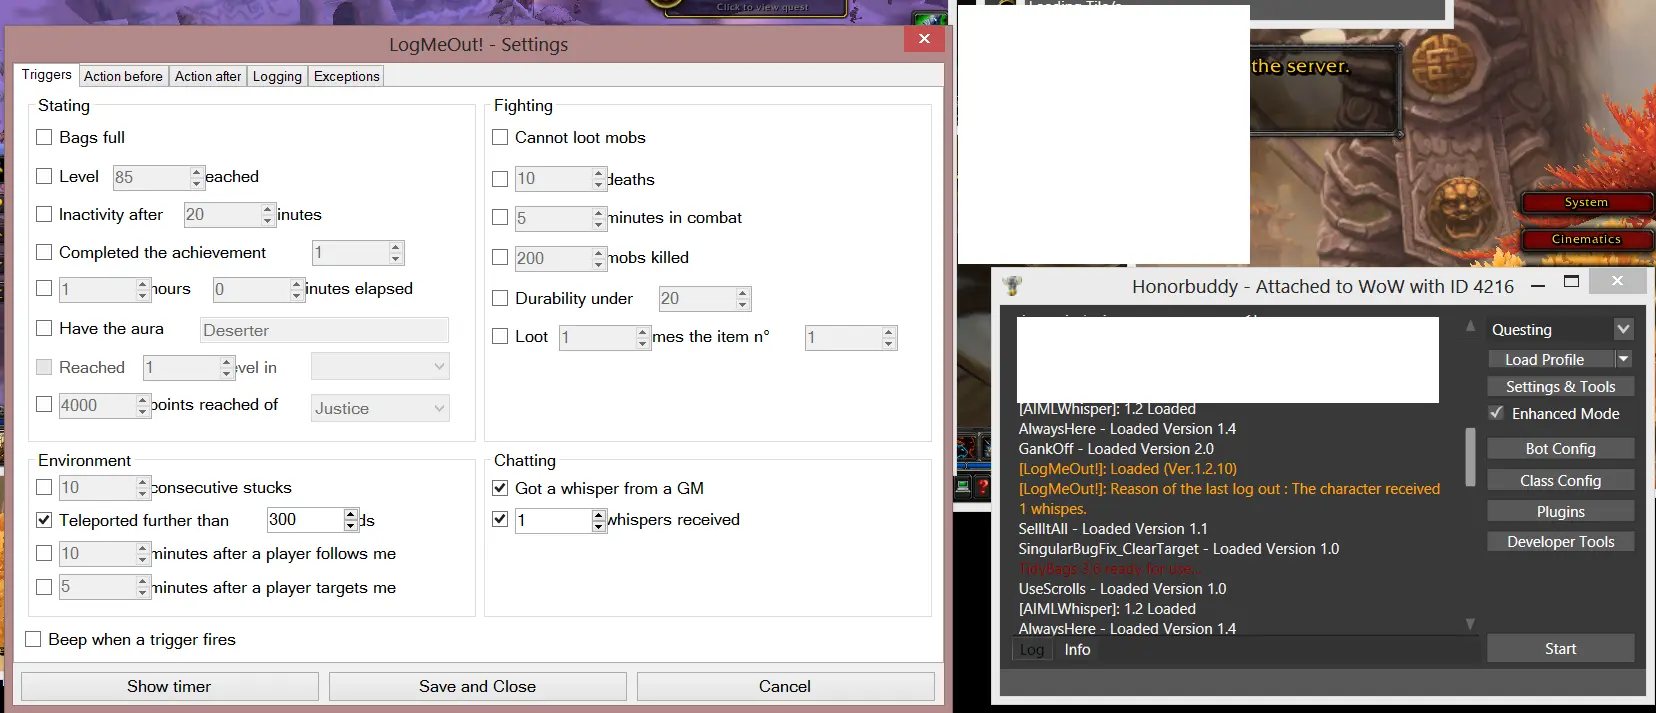Open the System button in the game menu

[1586, 202]
